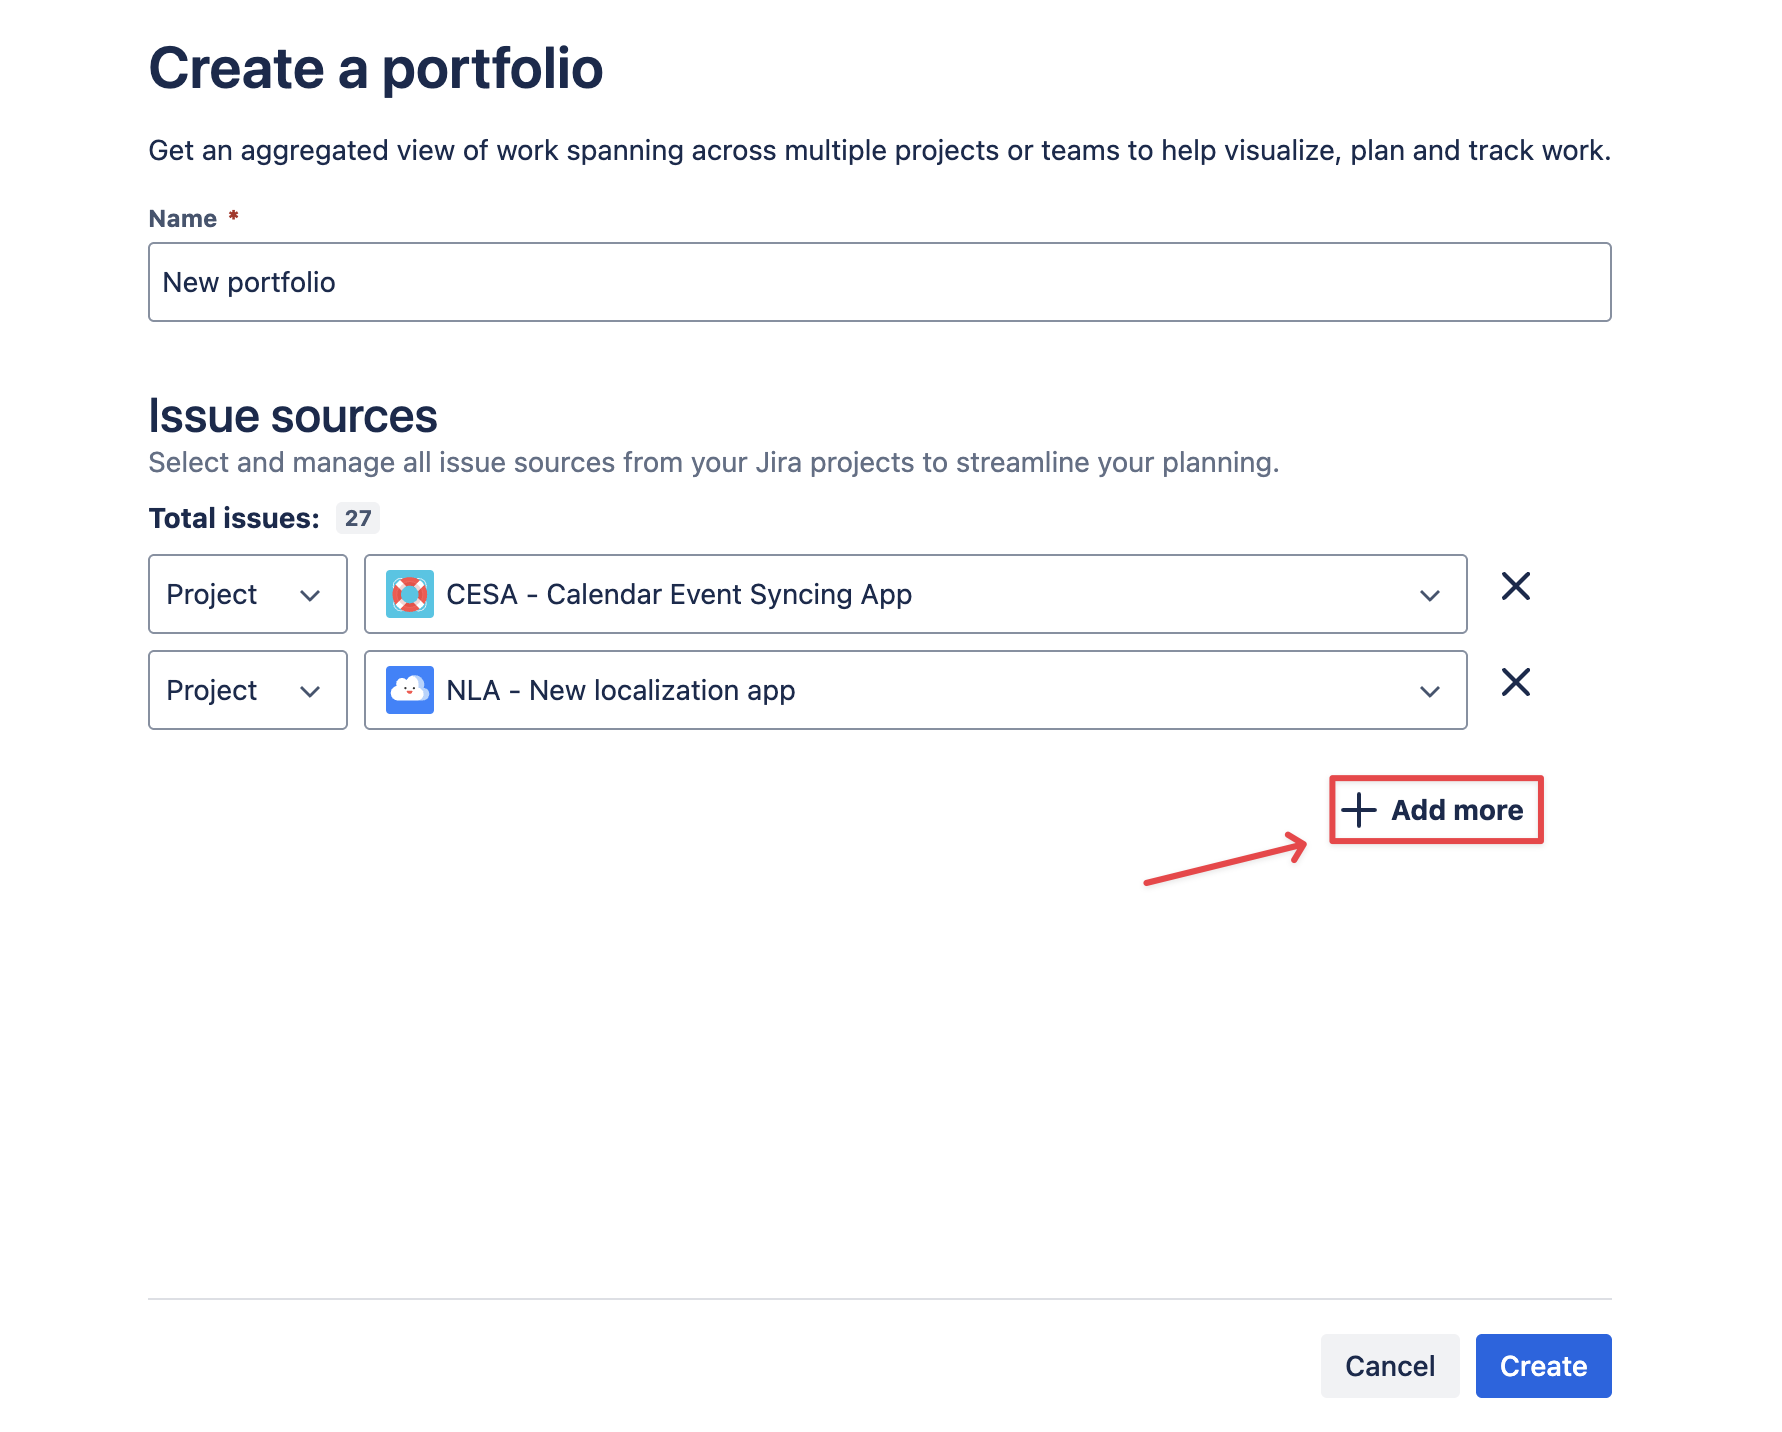Click the total issues count badge 27
The width and height of the screenshot is (1782, 1432).
[357, 518]
